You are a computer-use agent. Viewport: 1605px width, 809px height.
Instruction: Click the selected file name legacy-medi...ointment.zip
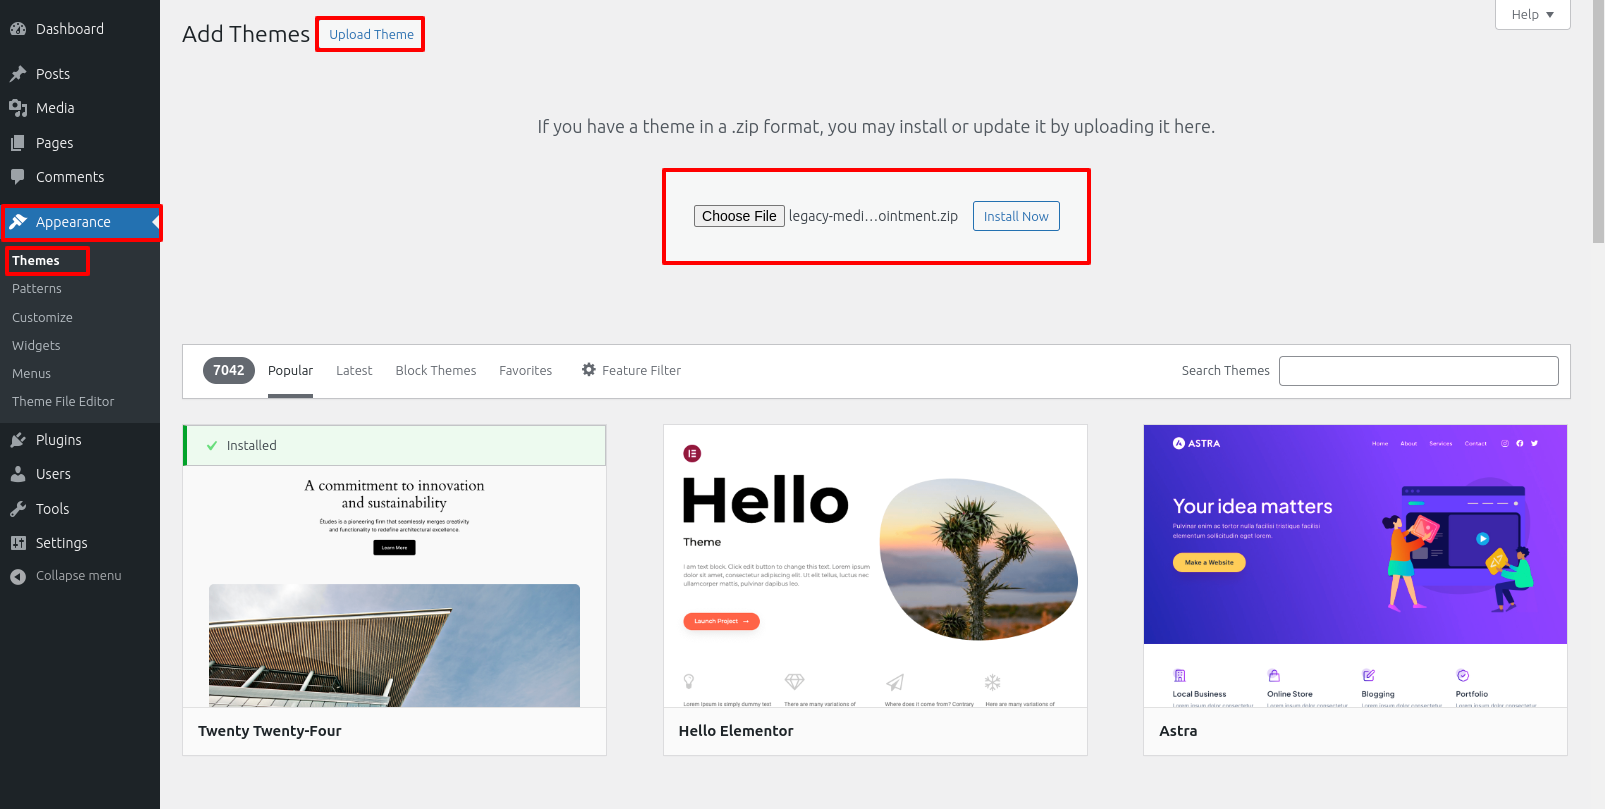[x=873, y=216]
